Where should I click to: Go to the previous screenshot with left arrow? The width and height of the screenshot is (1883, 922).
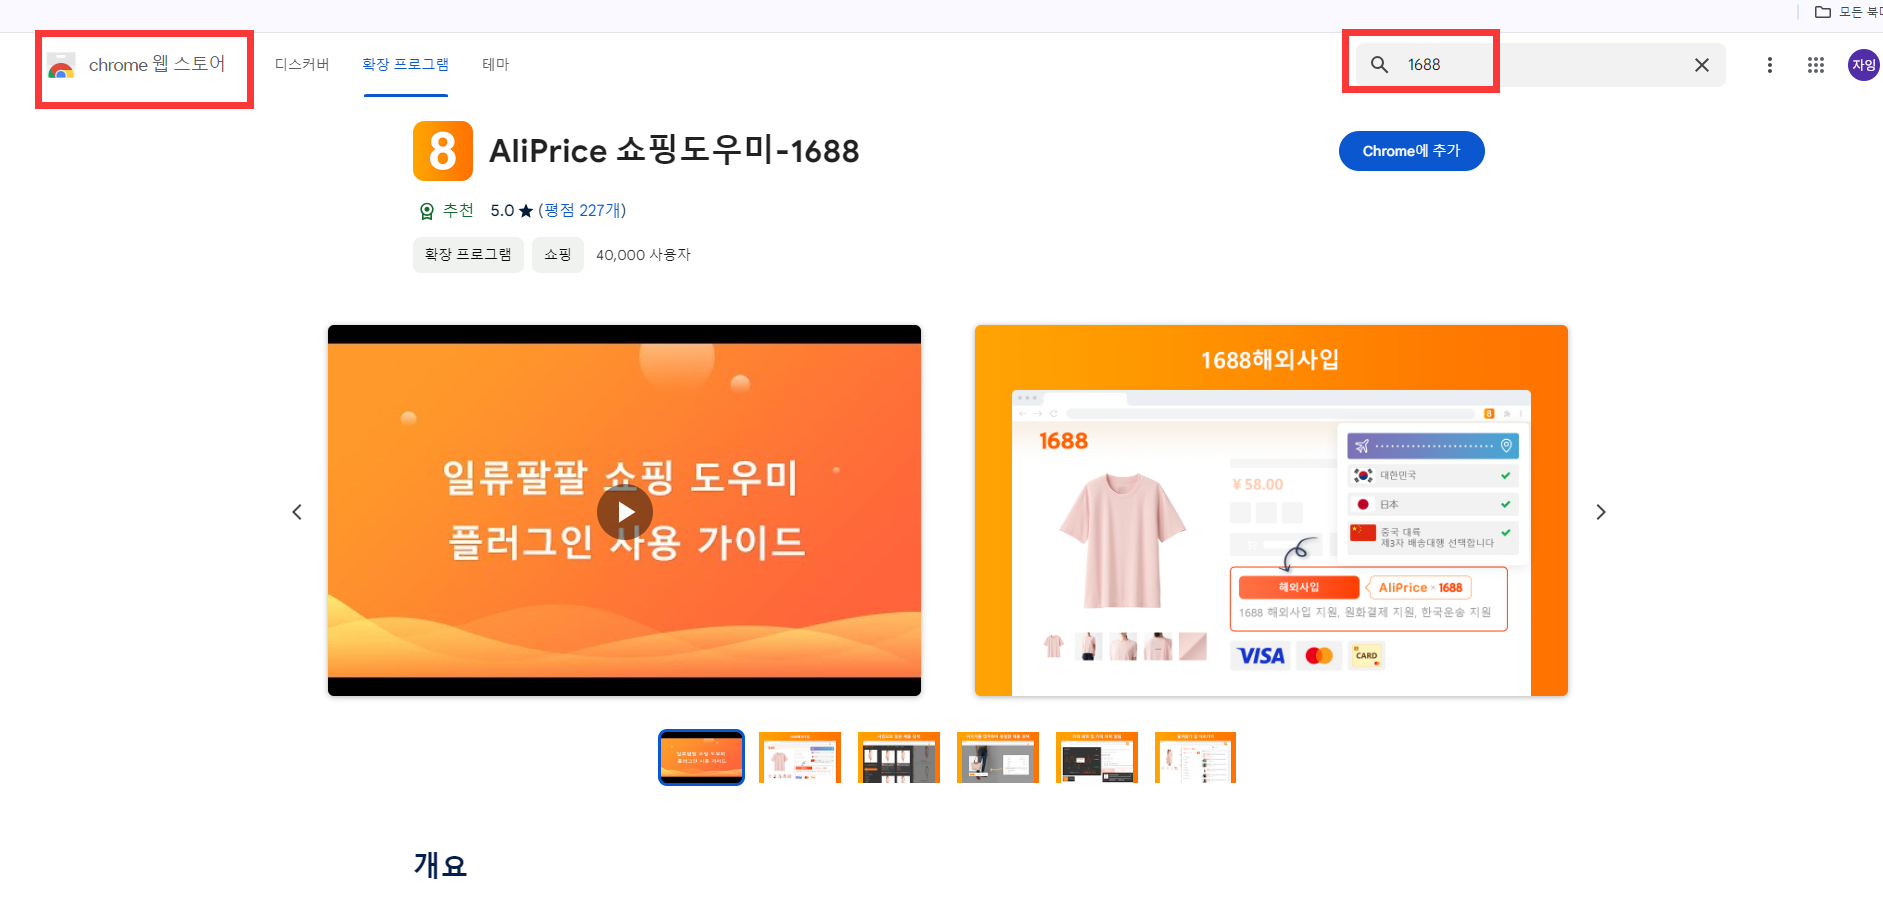(x=296, y=512)
